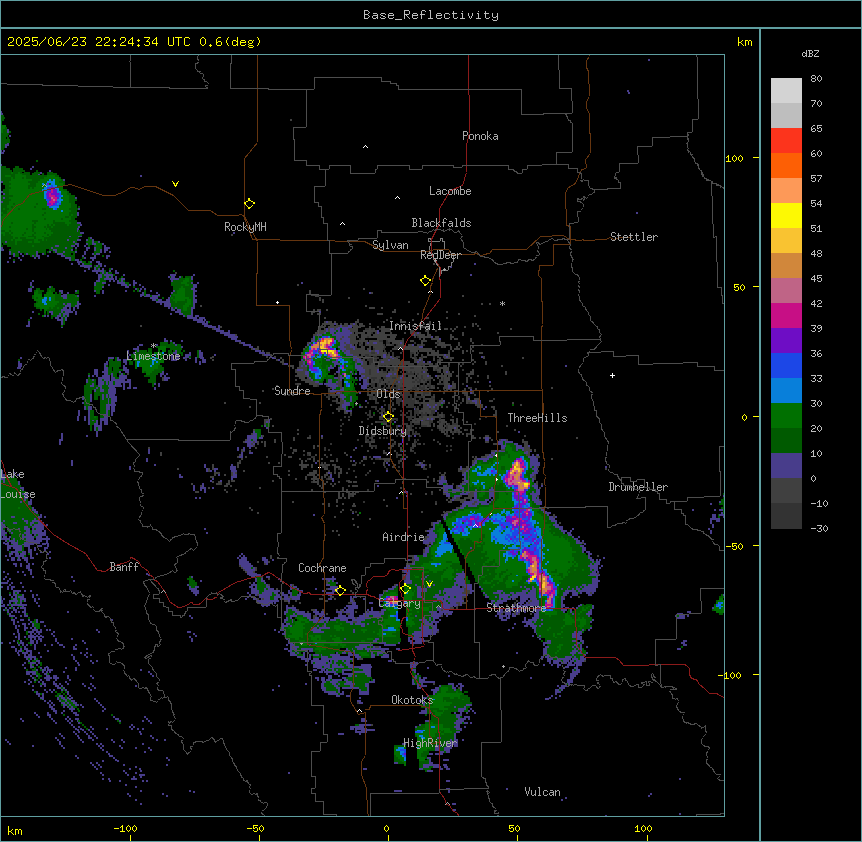Select the yellow diamond marker below RedDeer
The width and height of the screenshot is (862, 842).
425,281
